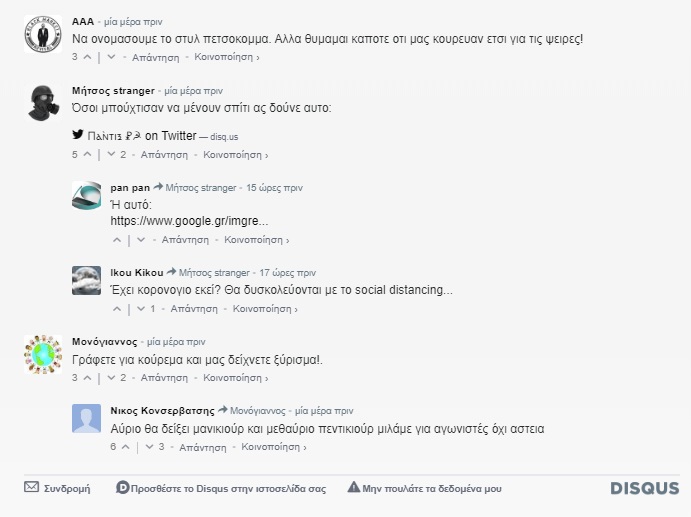Open Μήτσος stranger's avatar profile
This screenshot has height=517, width=691.
coord(41,102)
